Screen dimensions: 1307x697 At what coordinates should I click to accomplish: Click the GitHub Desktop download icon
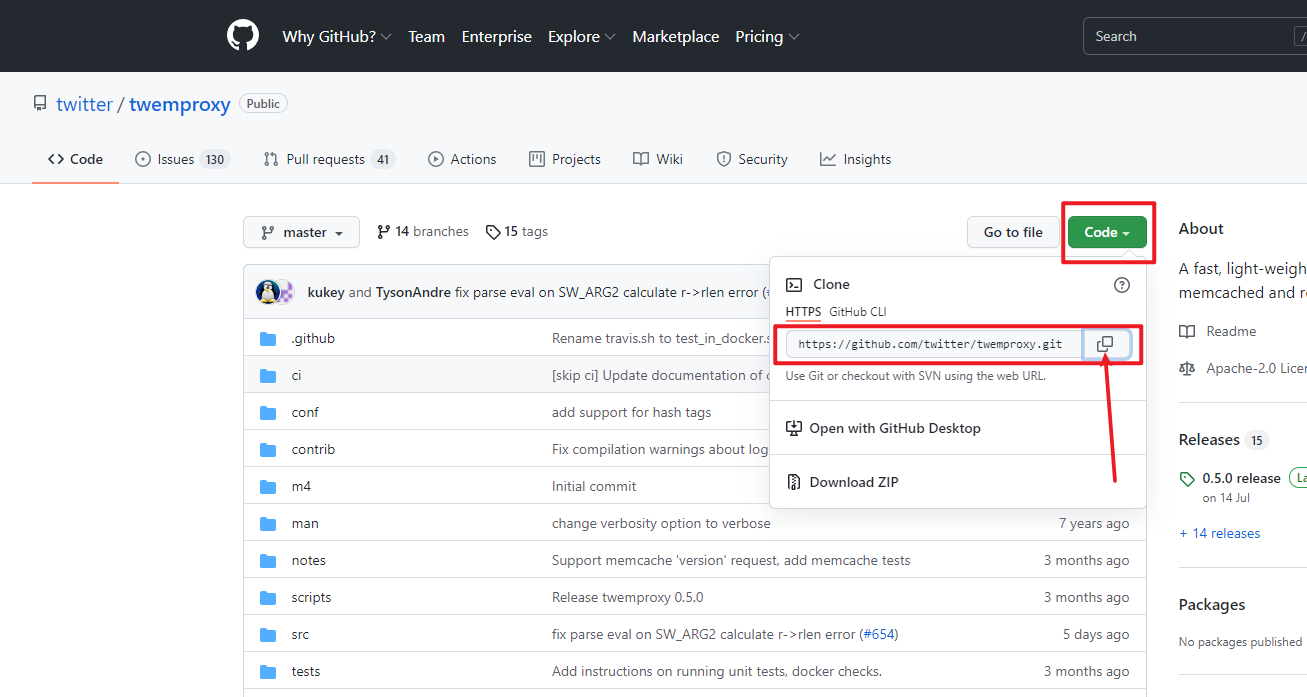[x=794, y=428]
